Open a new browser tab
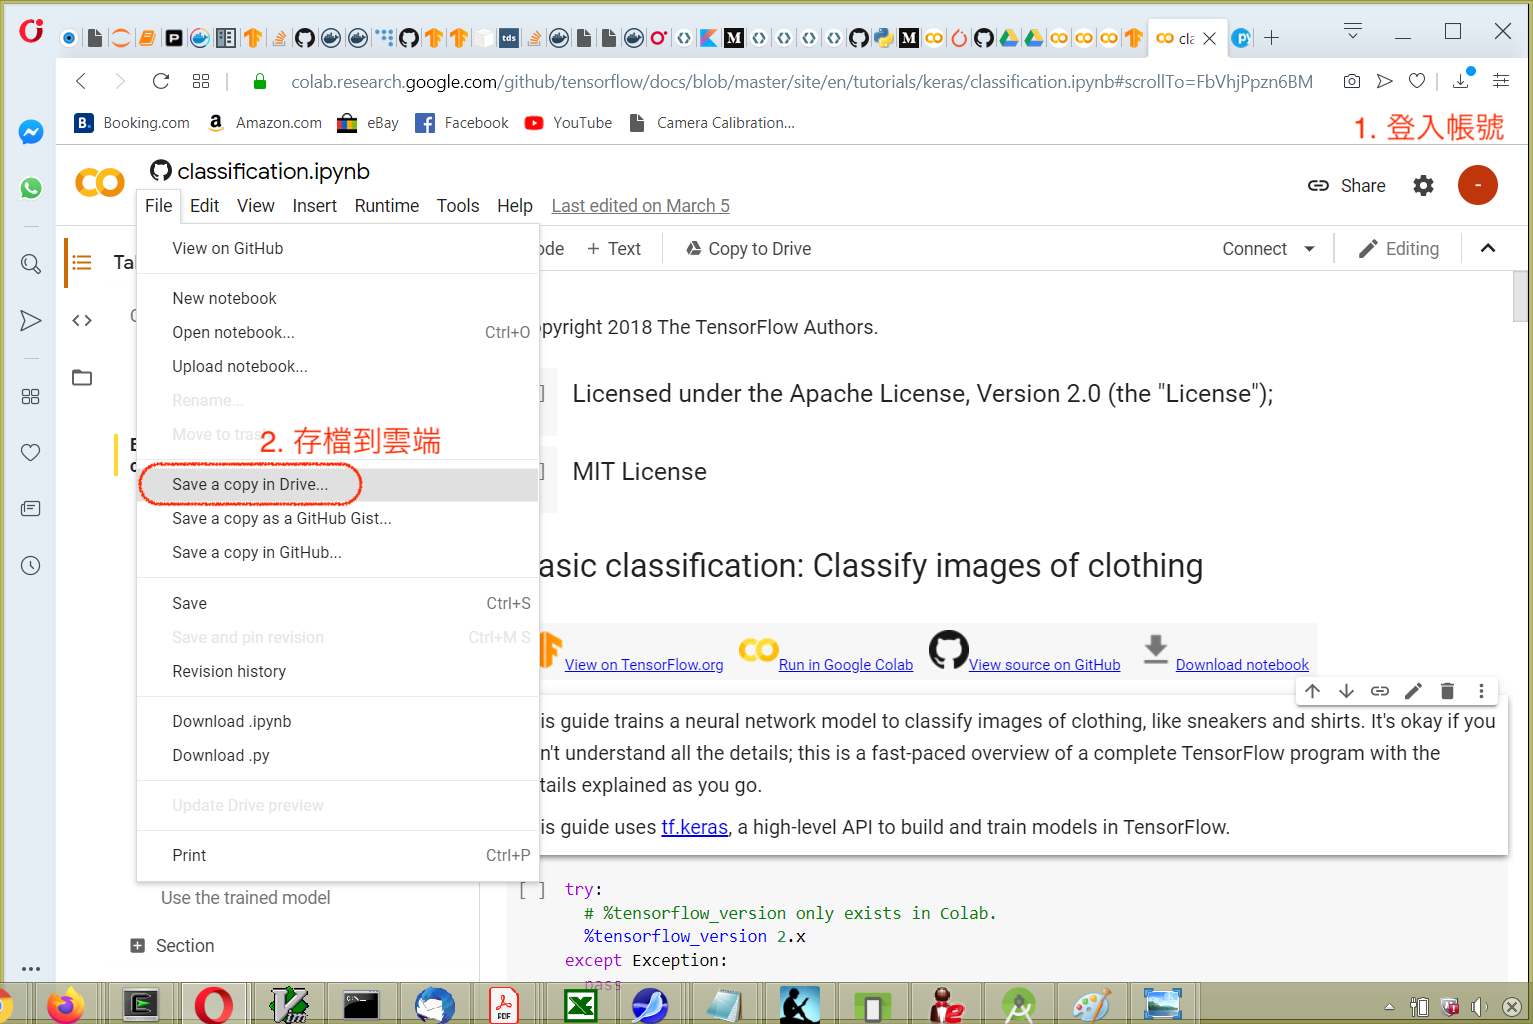 click(1271, 38)
